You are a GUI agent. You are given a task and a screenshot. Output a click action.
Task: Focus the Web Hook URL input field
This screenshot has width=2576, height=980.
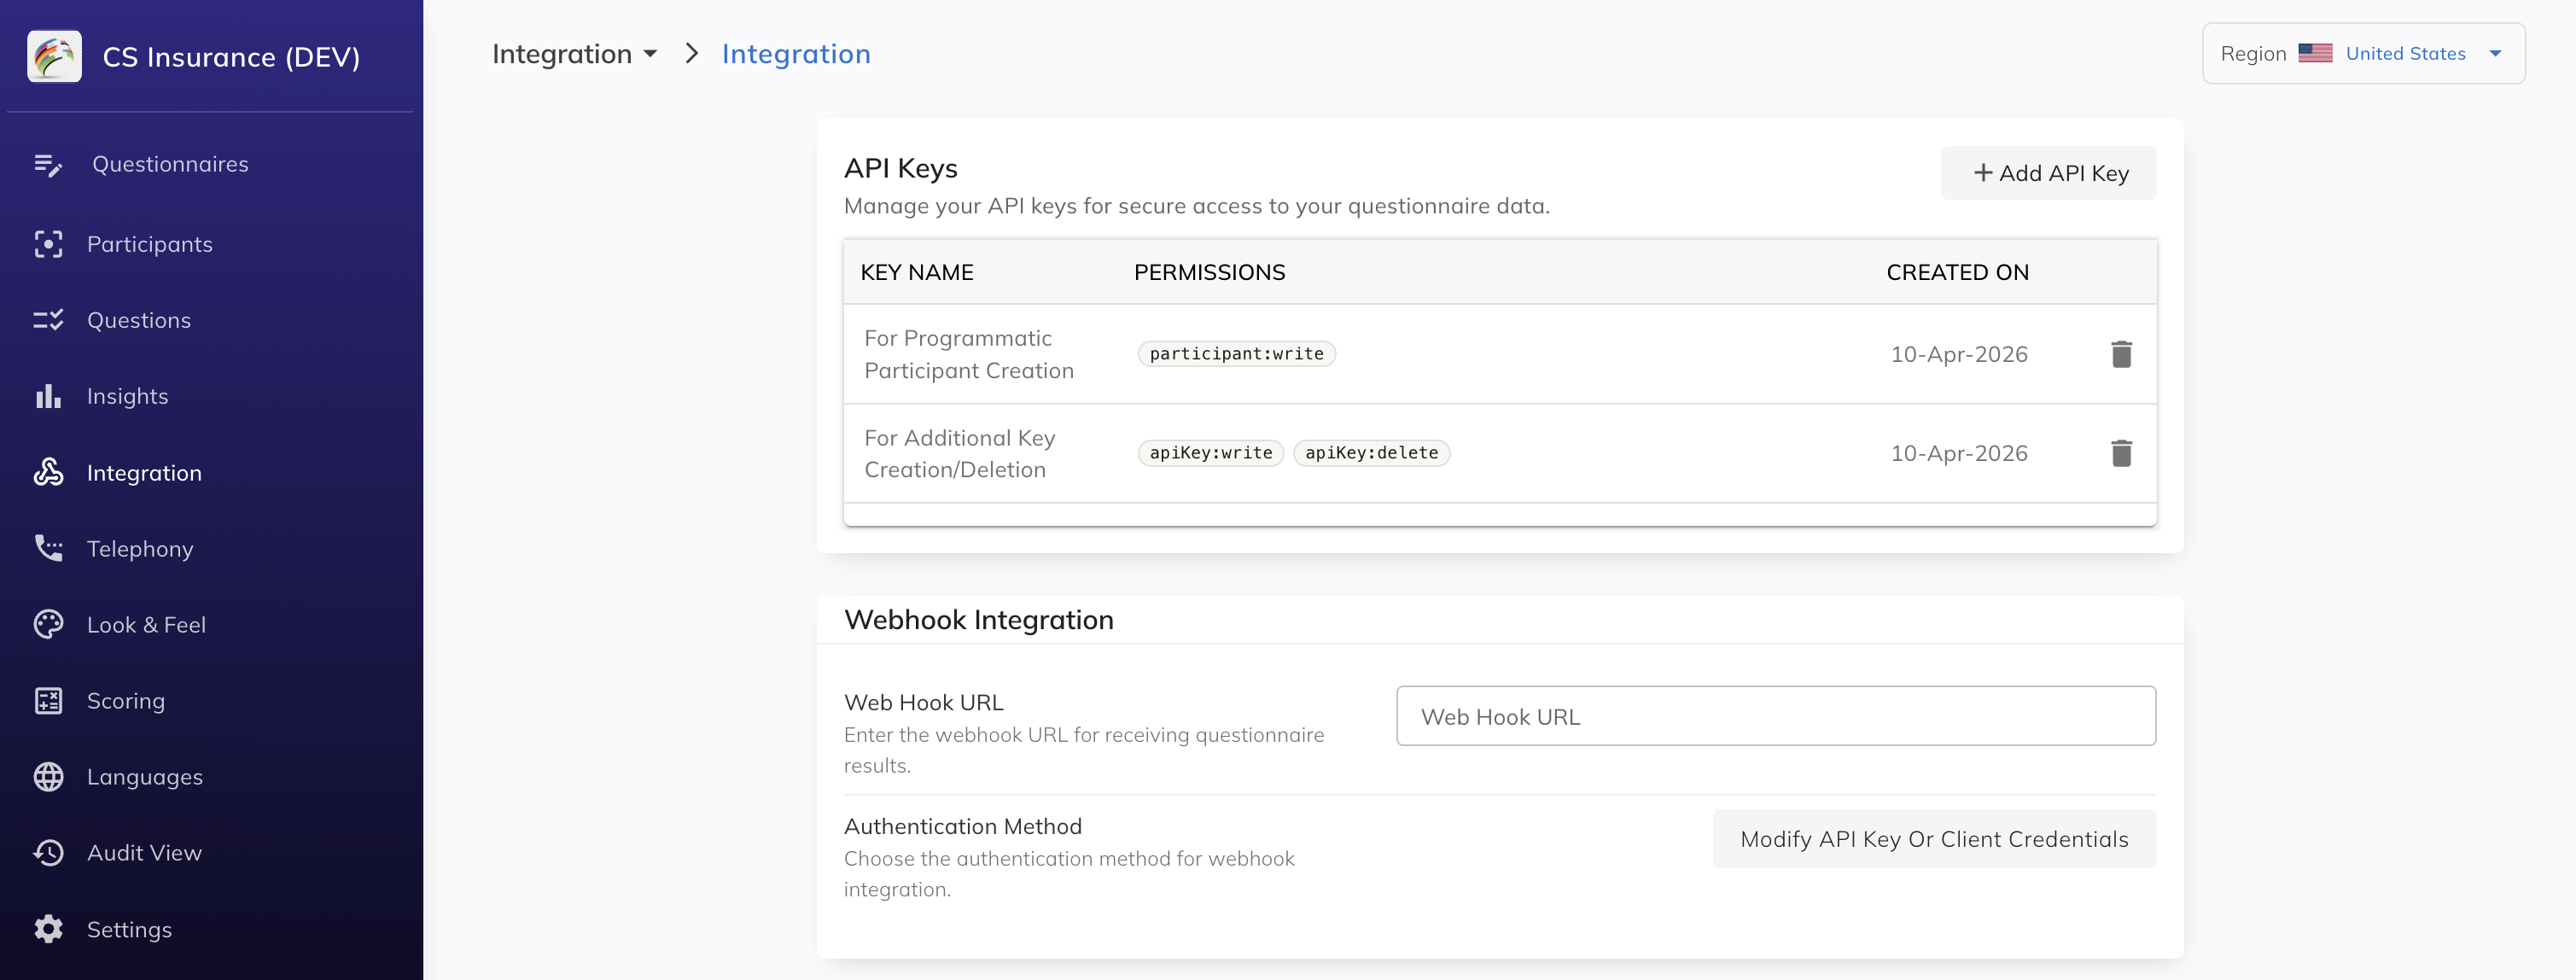1775,716
